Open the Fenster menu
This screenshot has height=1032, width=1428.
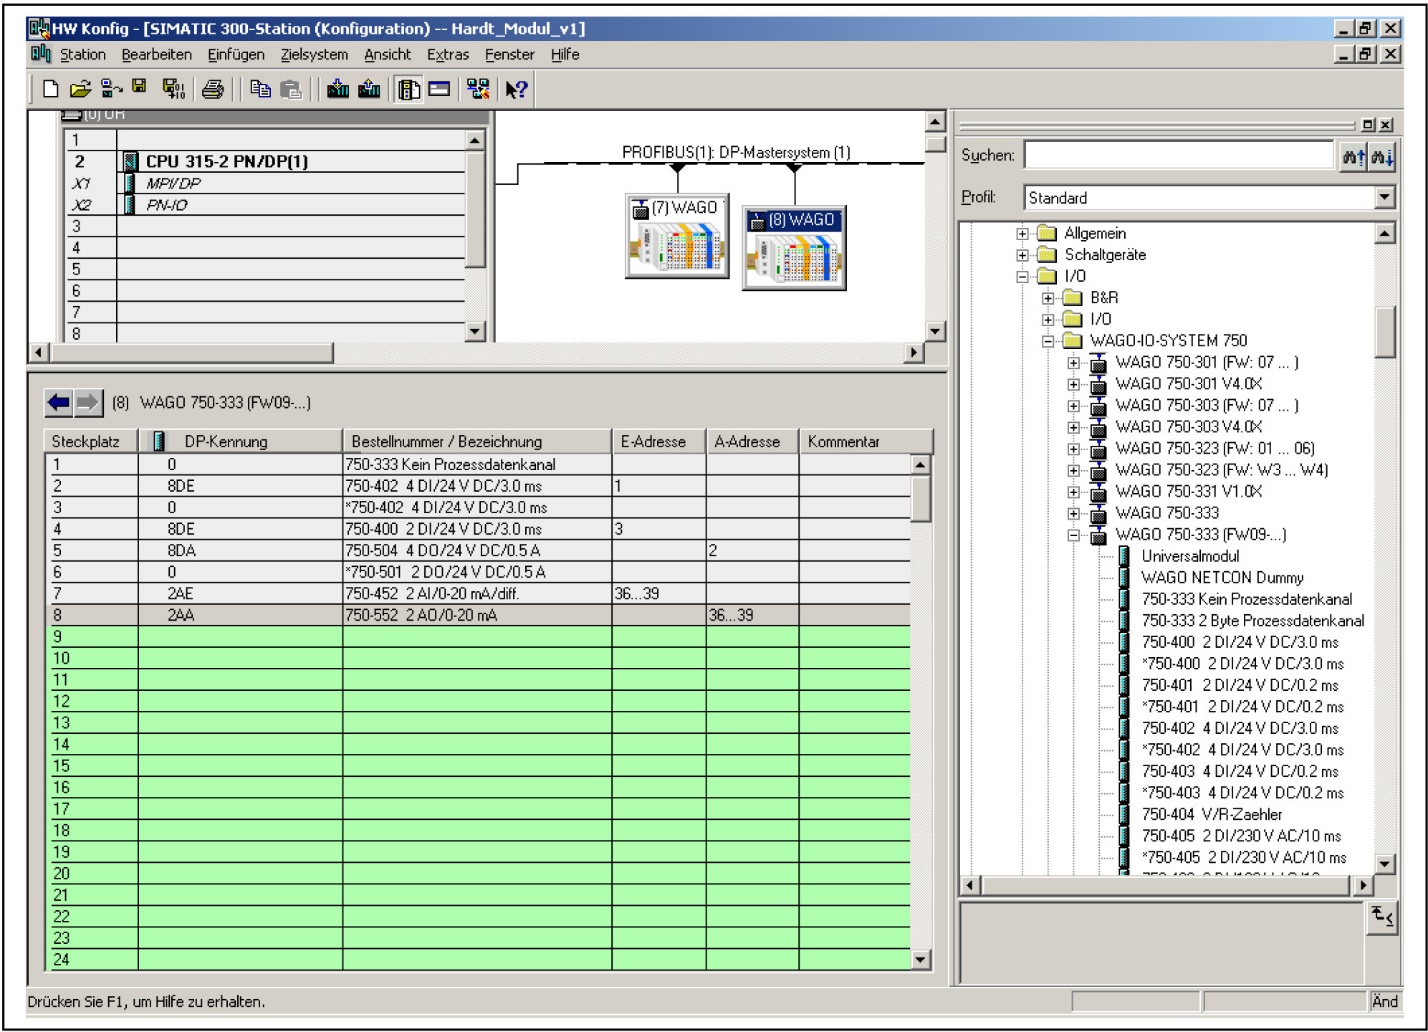(x=510, y=55)
